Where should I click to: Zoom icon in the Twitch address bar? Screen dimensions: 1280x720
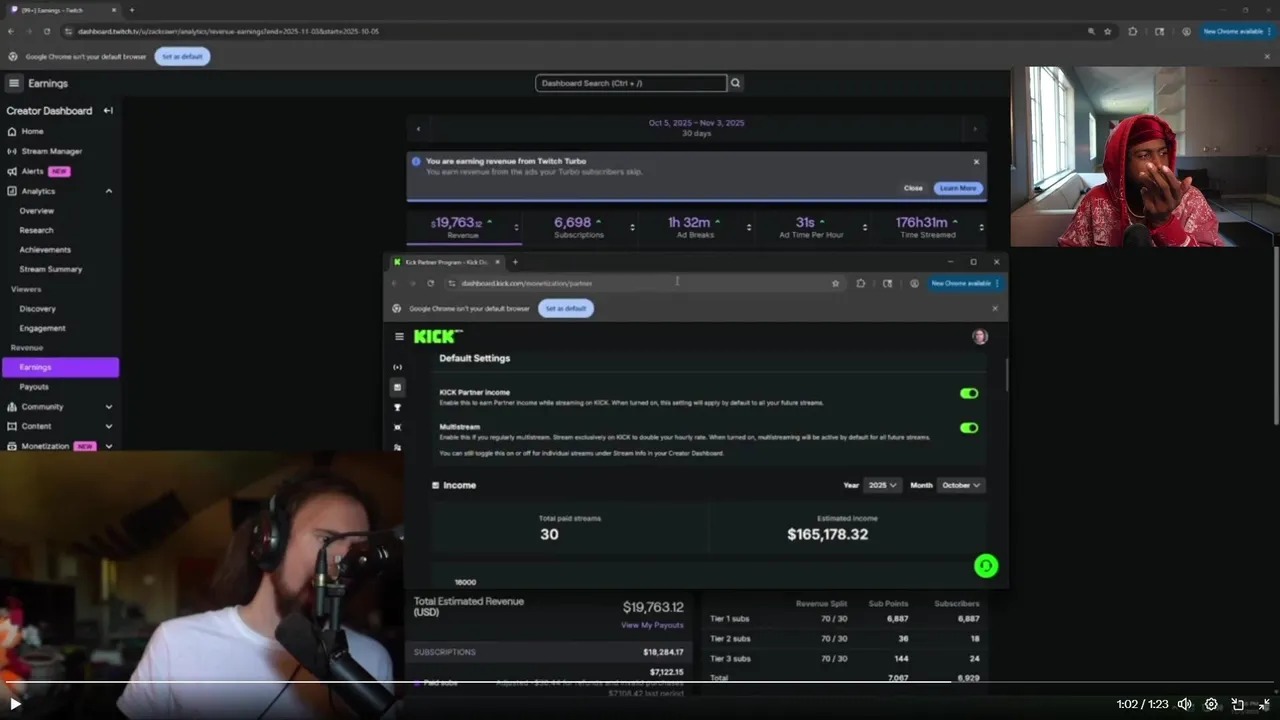[1091, 31]
